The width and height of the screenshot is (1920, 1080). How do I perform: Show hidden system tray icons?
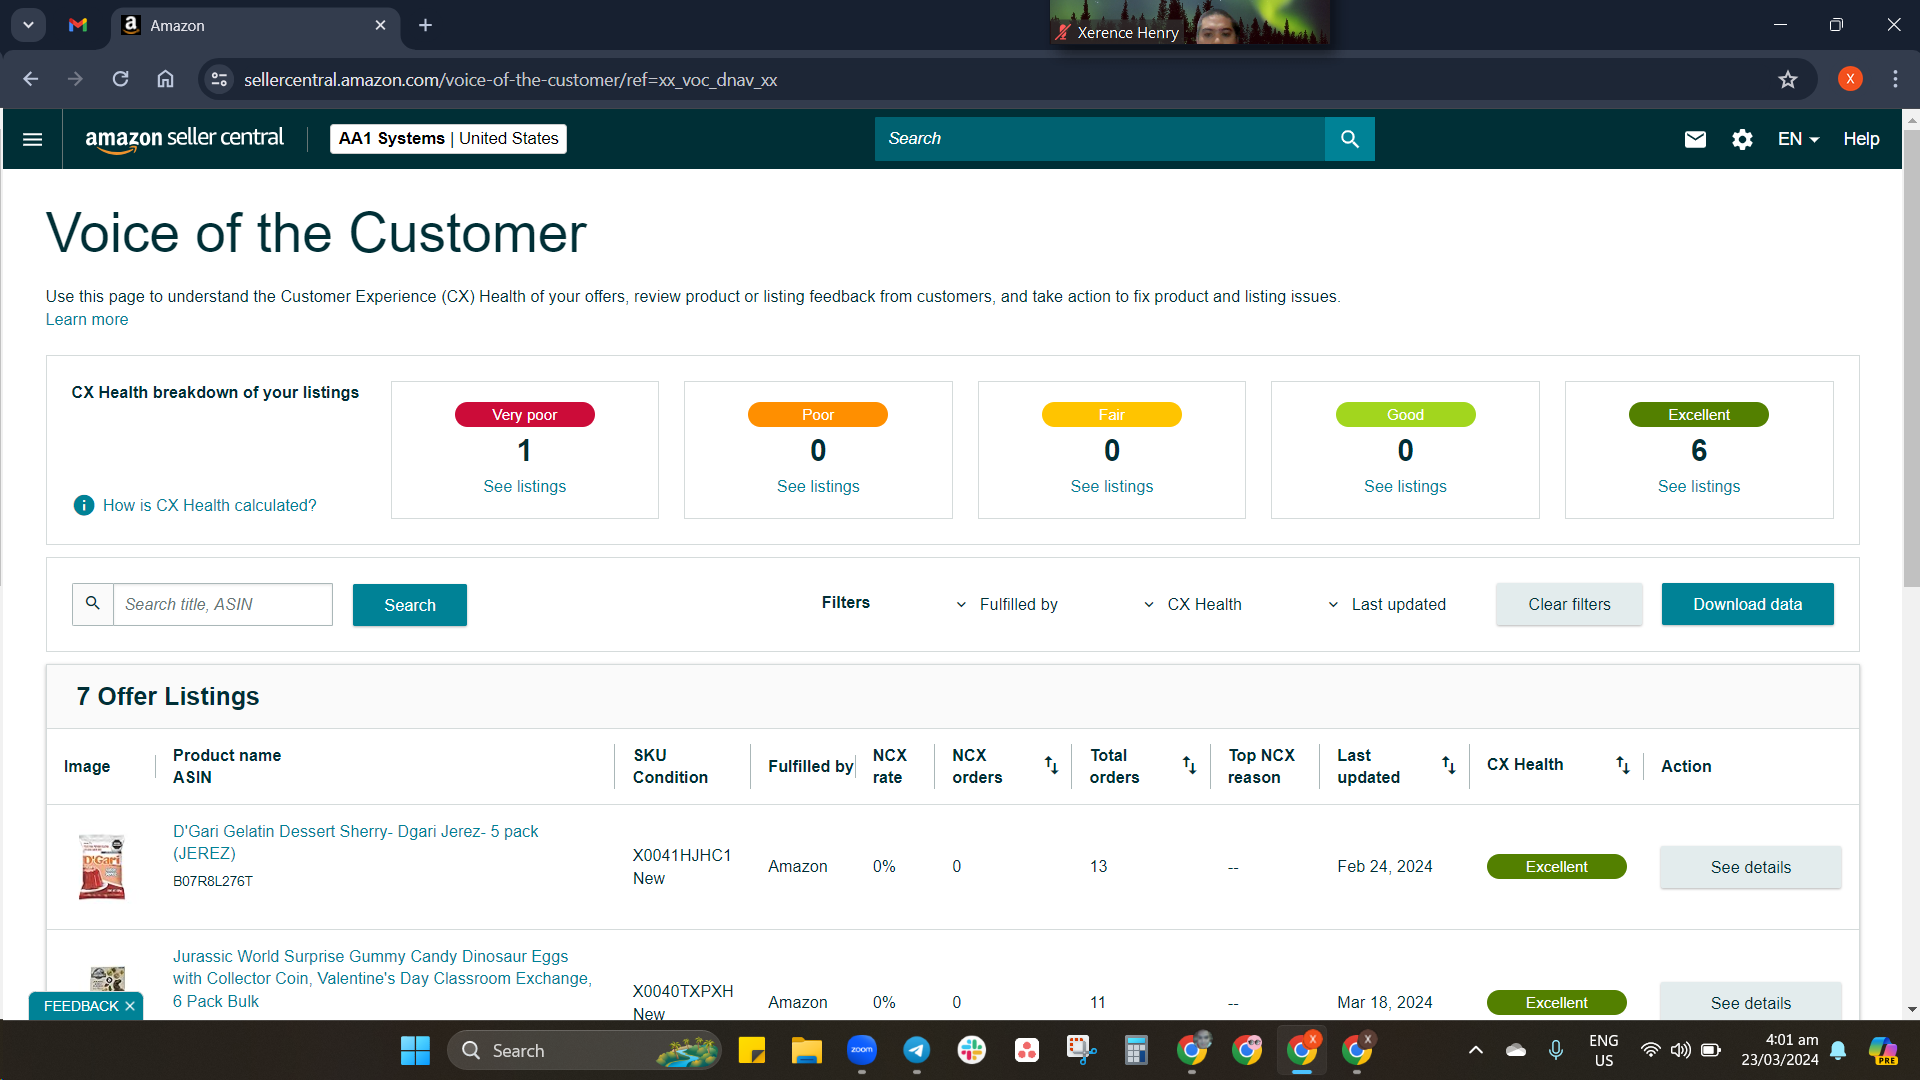[1475, 1050]
